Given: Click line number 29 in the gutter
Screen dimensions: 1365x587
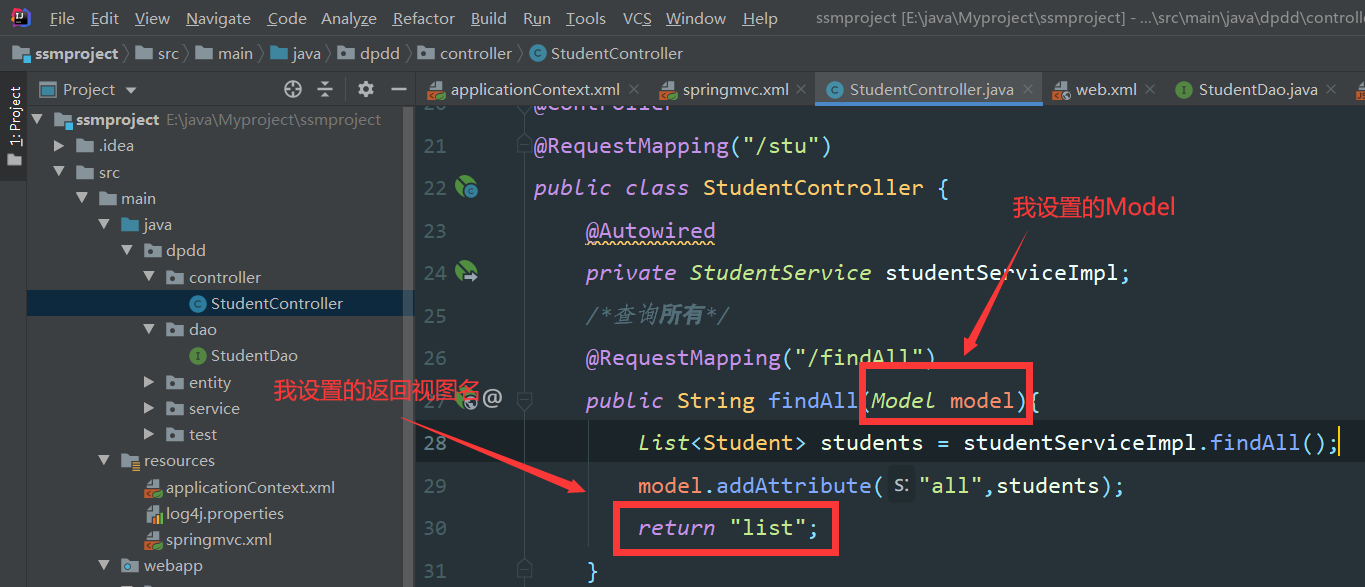Looking at the screenshot, I should coord(434,486).
